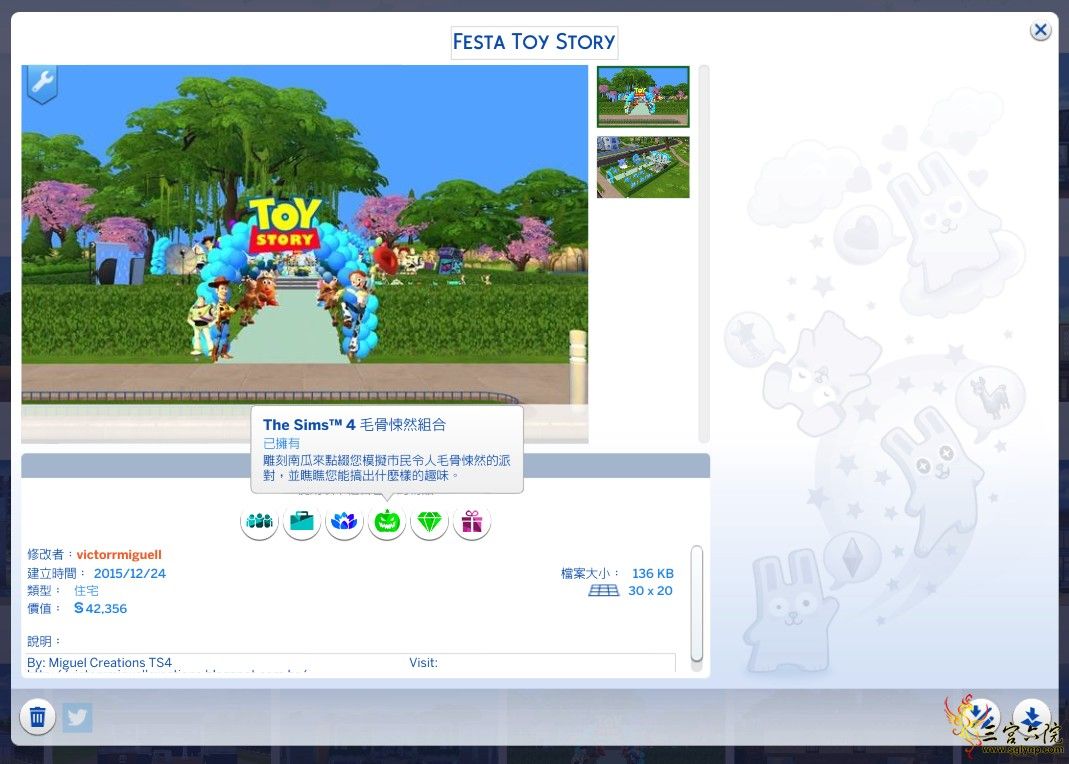Click the Festa Toy Story title
1069x764 pixels.
pos(534,42)
